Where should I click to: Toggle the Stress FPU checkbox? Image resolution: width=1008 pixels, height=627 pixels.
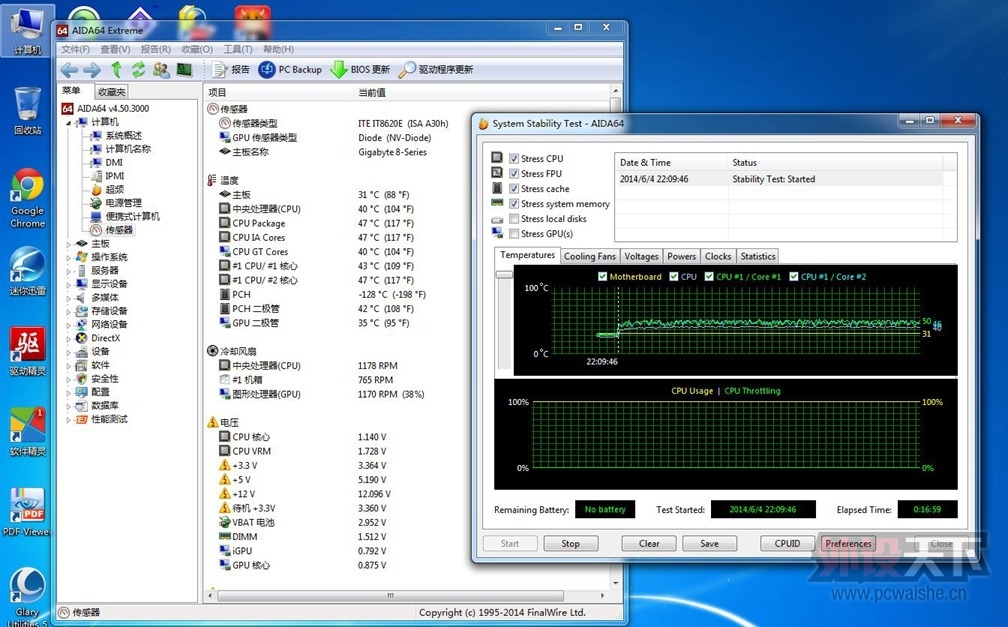[x=514, y=174]
